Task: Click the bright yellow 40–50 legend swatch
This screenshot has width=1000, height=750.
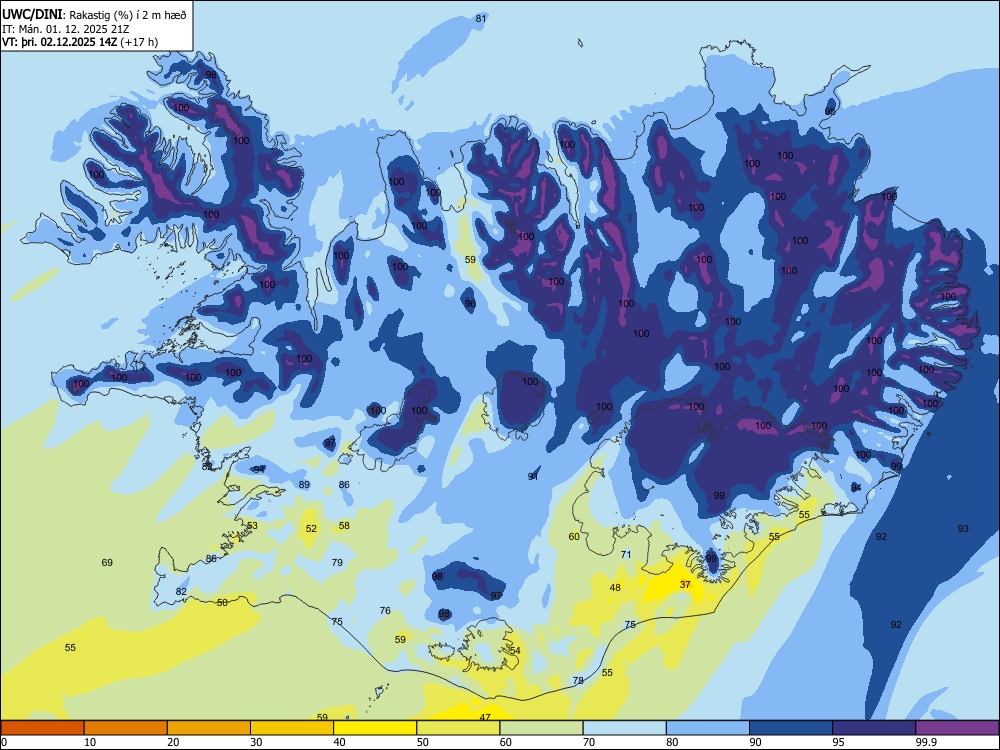Action: point(375,728)
